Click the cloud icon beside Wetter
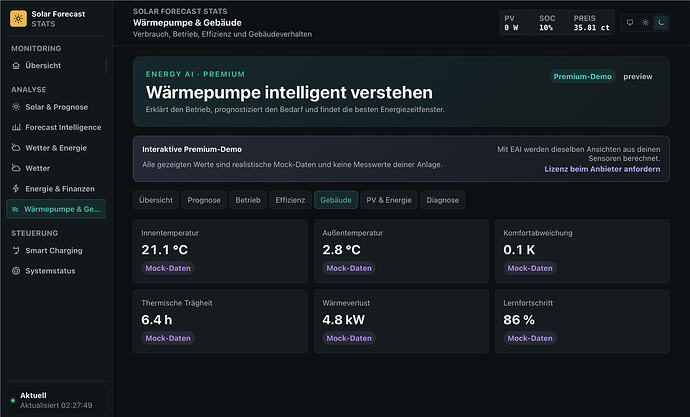The width and height of the screenshot is (690, 417). (x=16, y=168)
